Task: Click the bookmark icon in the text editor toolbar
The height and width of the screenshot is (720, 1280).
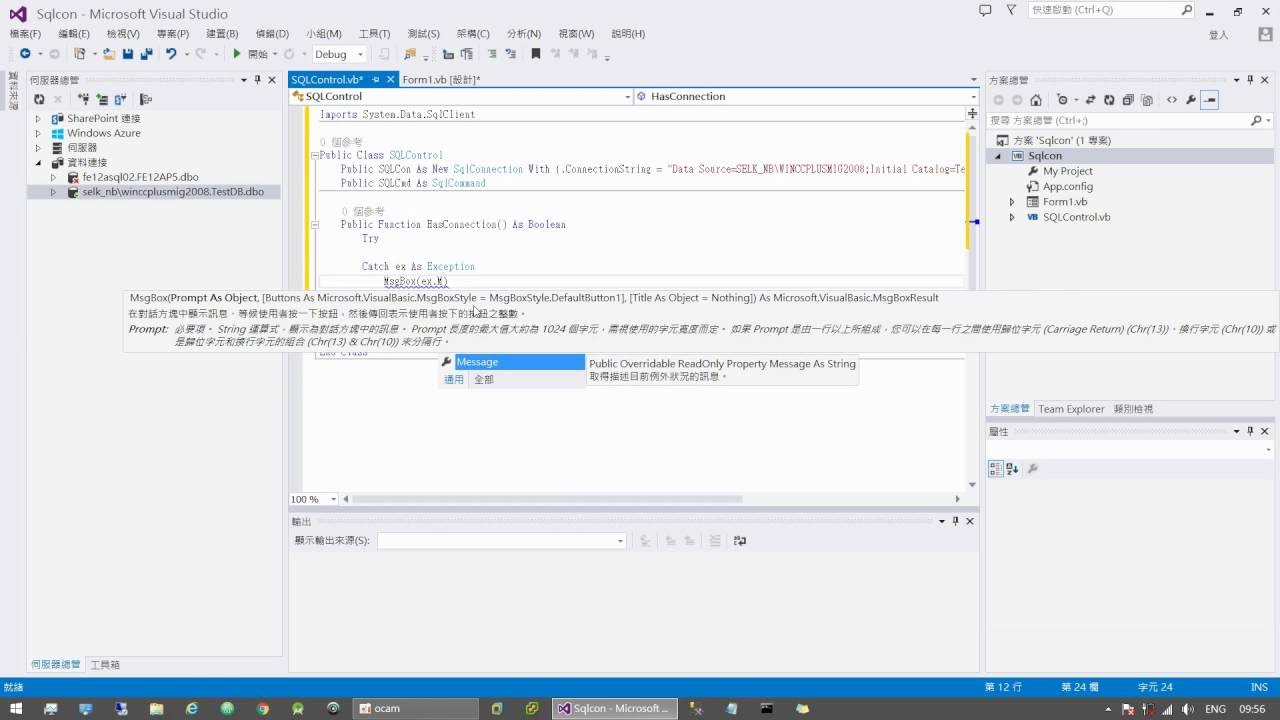Action: pyautogui.click(x=536, y=54)
